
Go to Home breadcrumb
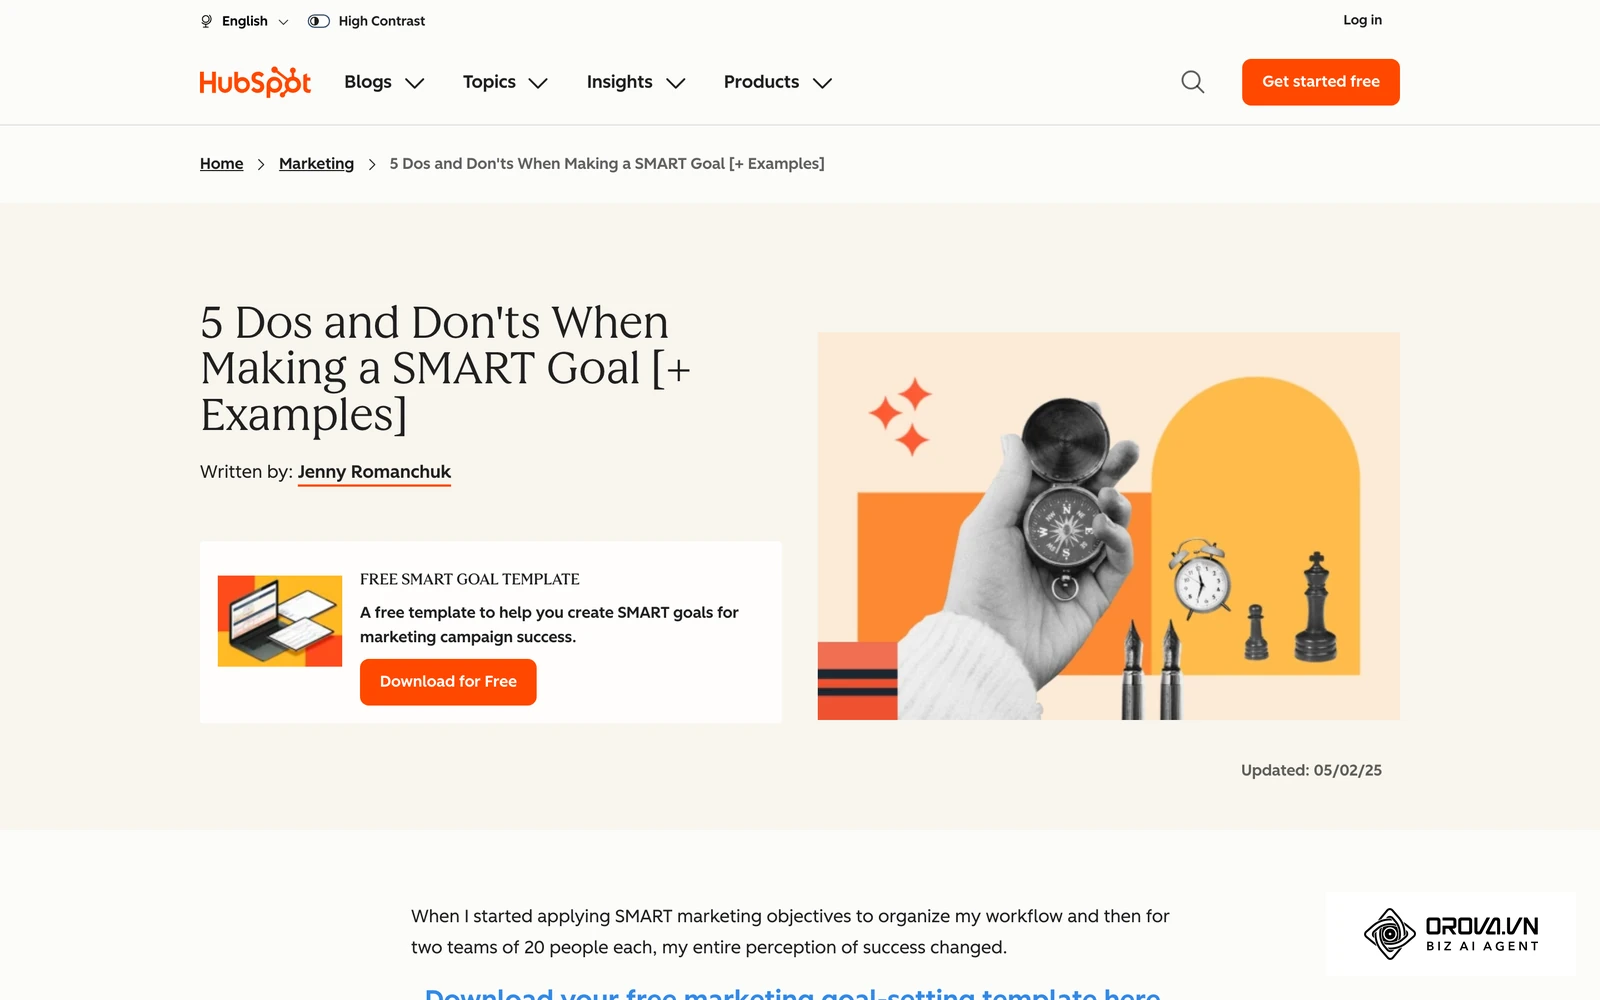[x=222, y=164]
